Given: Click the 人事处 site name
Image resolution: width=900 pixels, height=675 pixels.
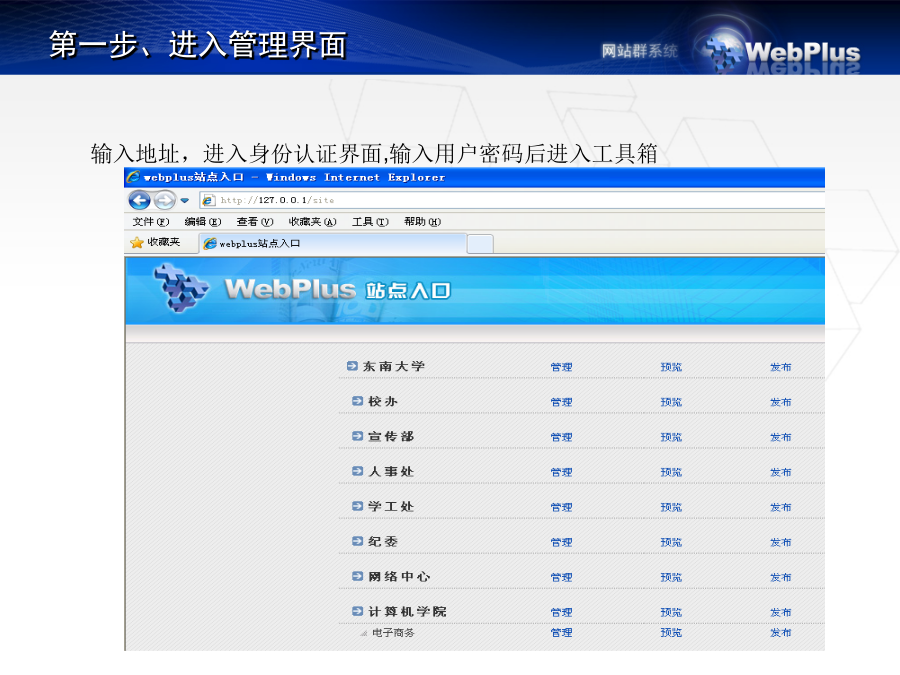Looking at the screenshot, I should point(391,471).
